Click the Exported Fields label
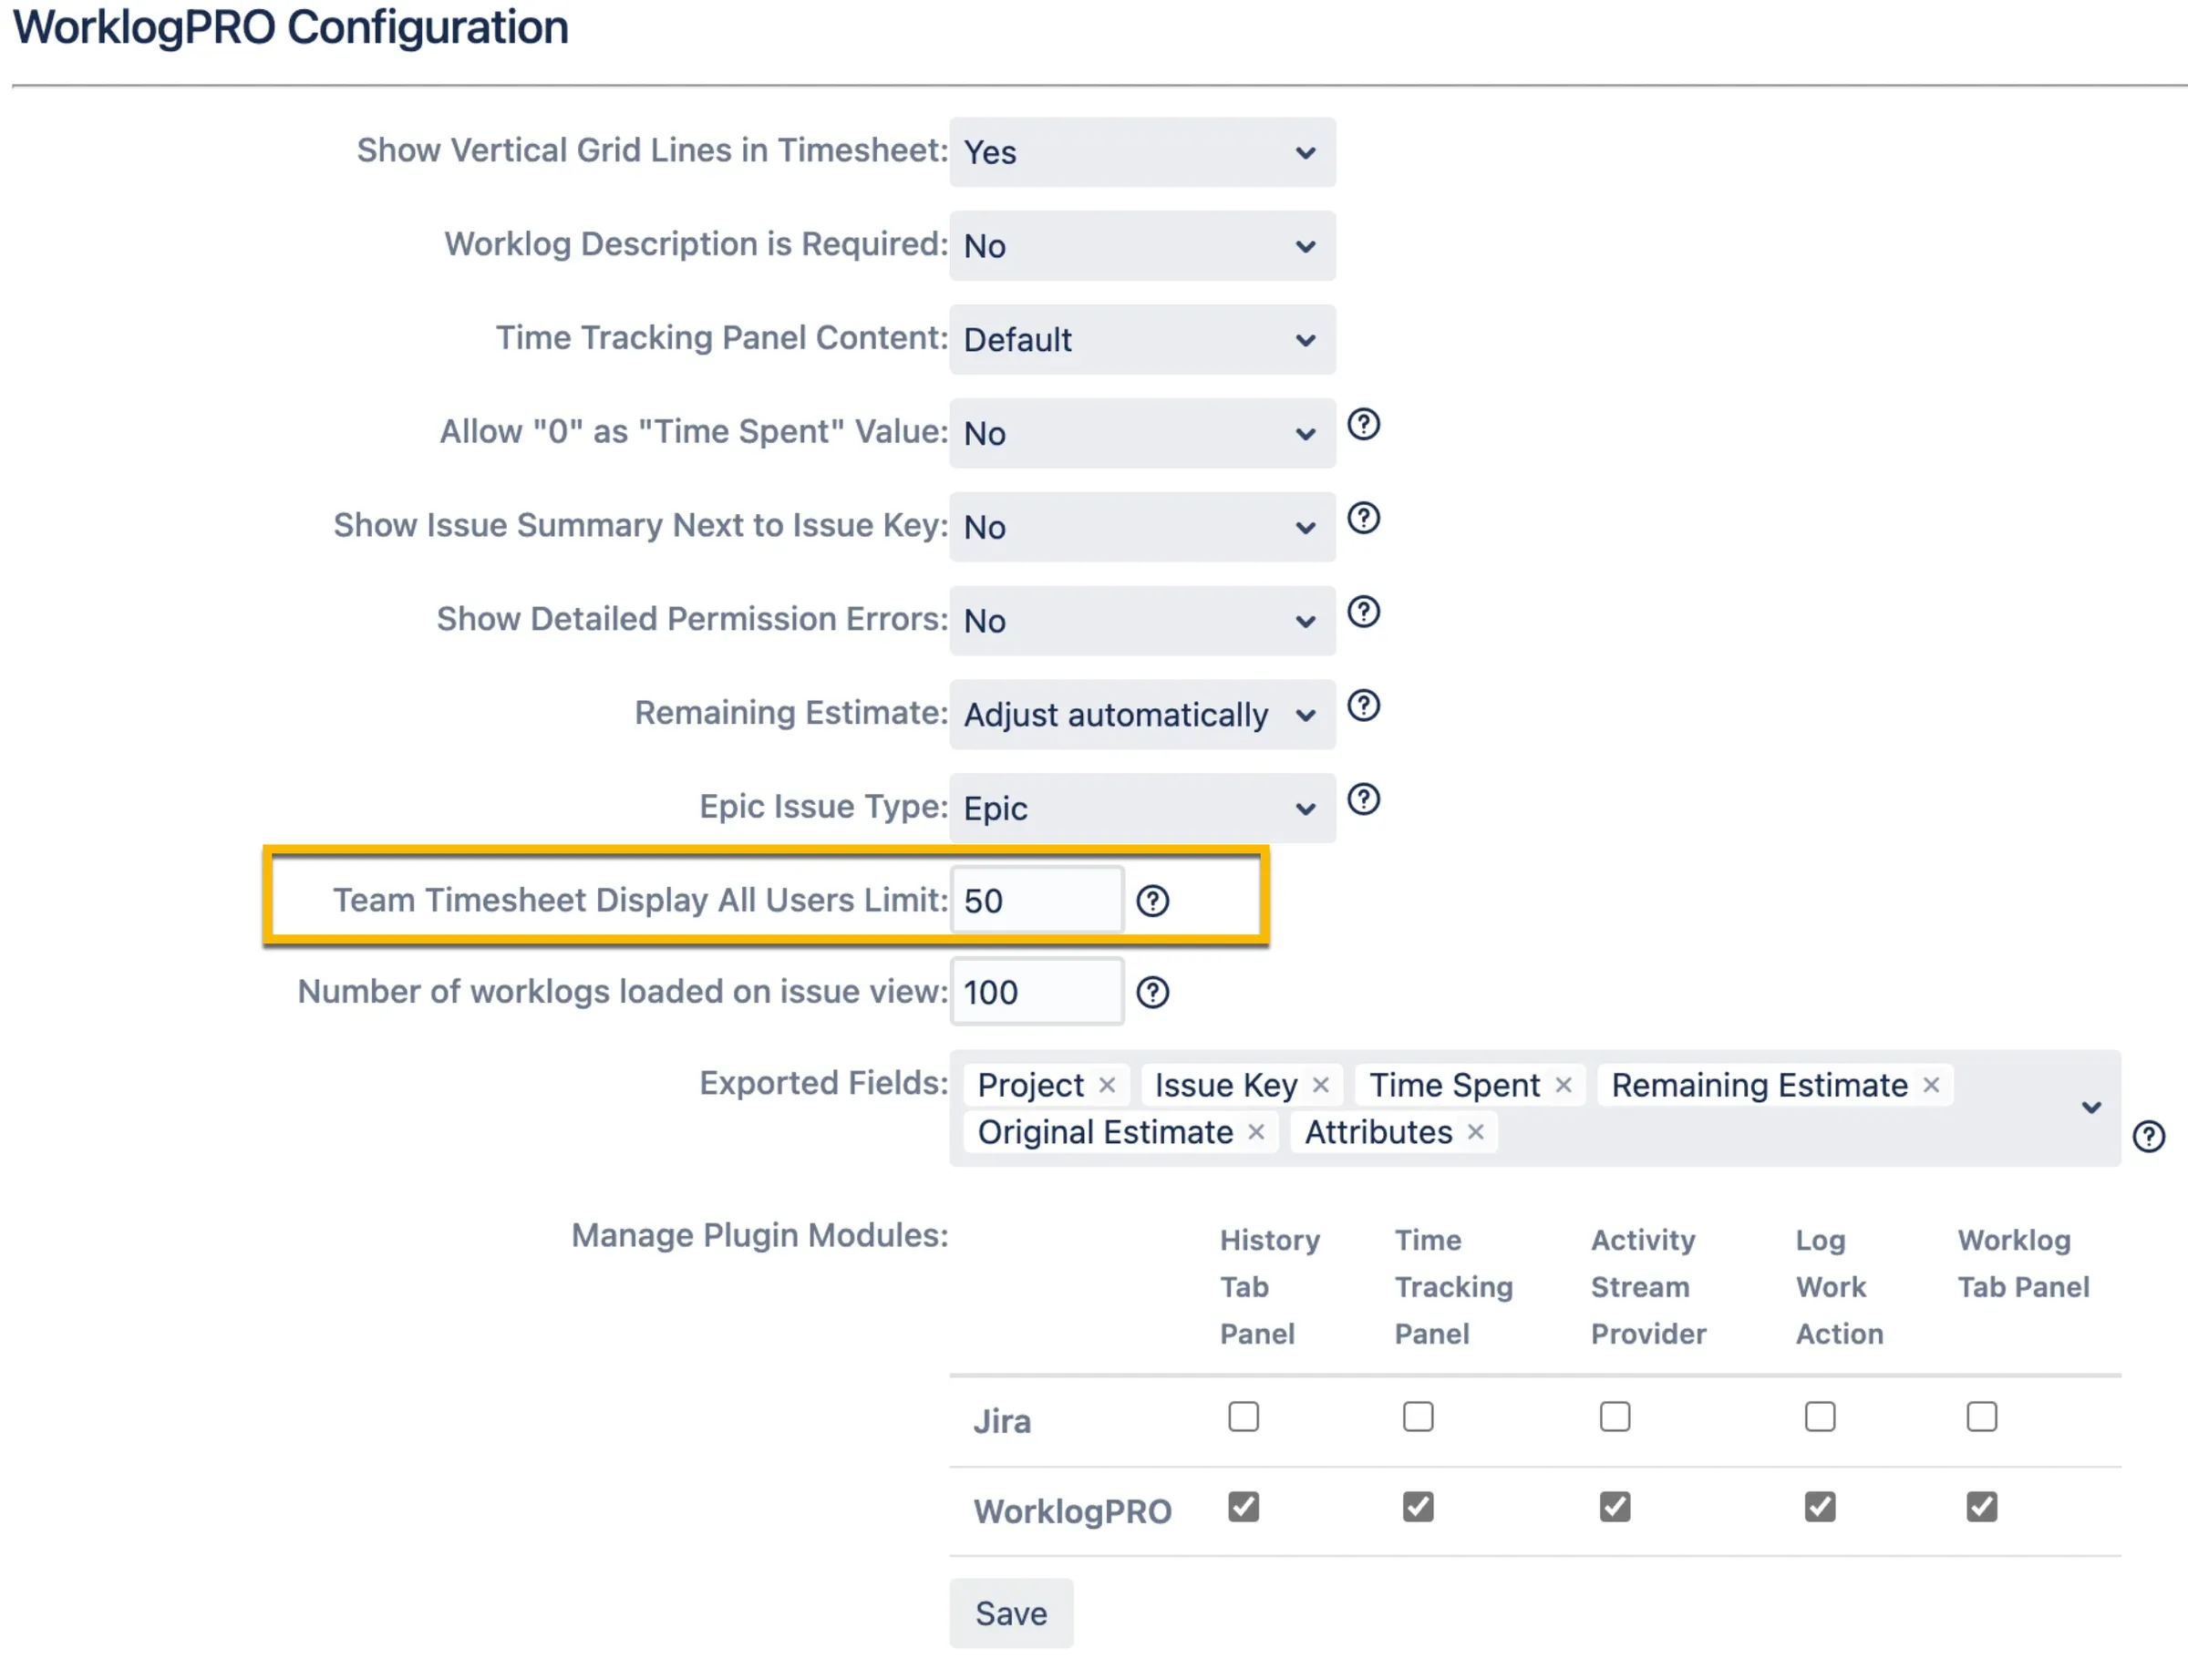2188x1680 pixels. coord(824,1083)
